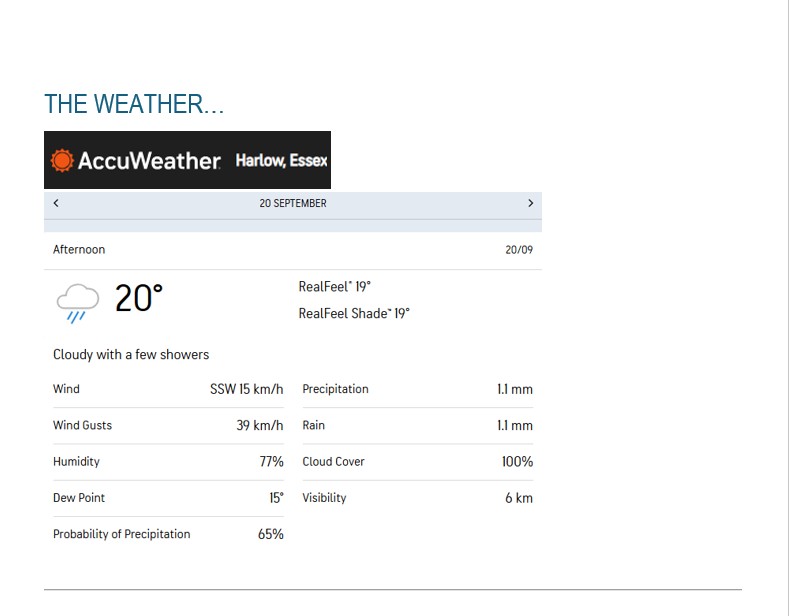Select the 20 SEPTEMBER date header

pos(293,203)
